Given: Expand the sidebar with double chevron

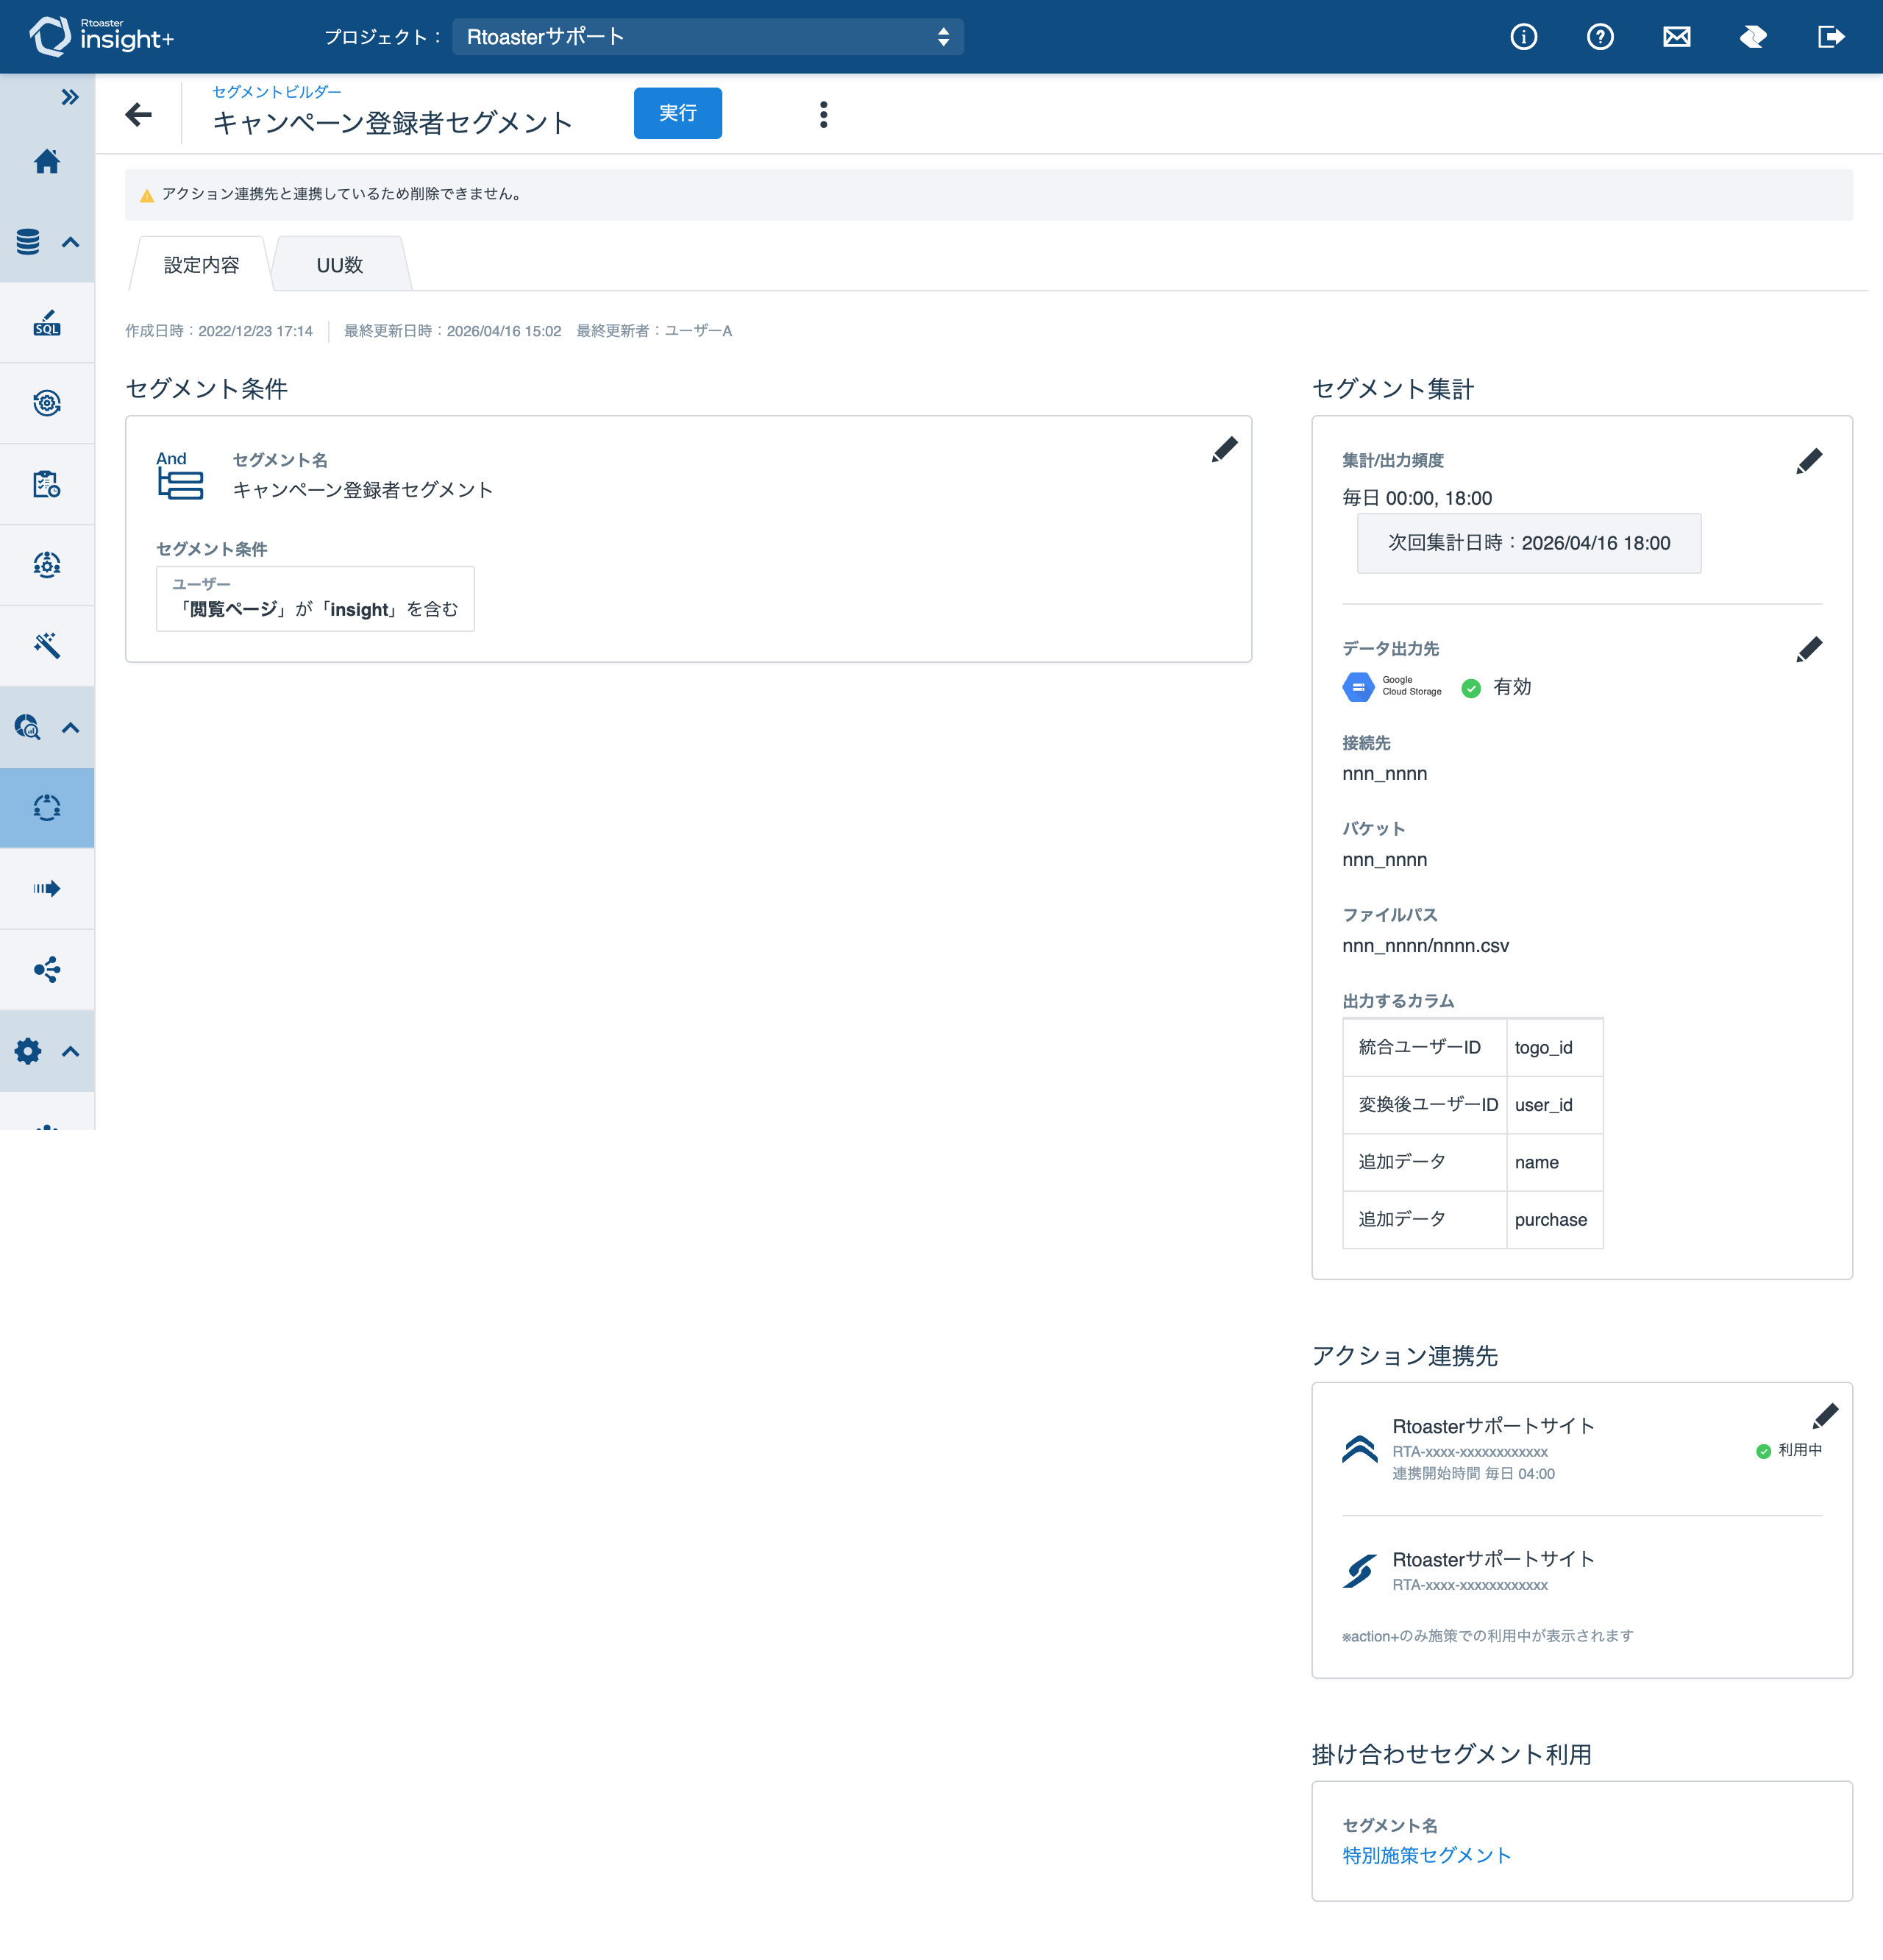Looking at the screenshot, I should pos(69,97).
